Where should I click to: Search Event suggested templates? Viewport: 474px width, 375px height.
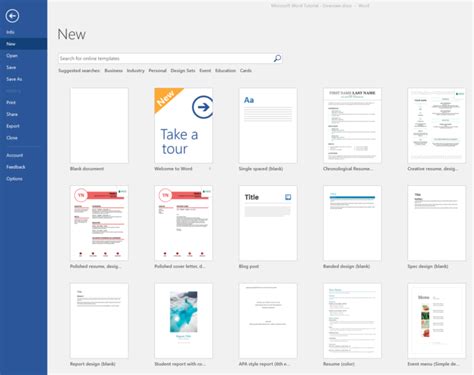pyautogui.click(x=205, y=70)
